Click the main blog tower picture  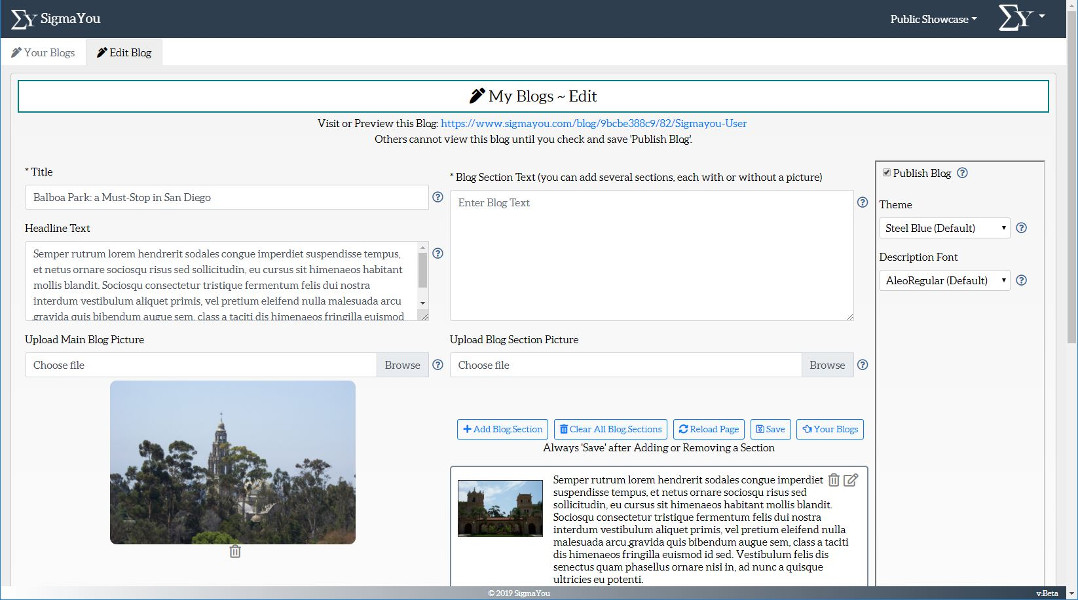click(x=233, y=463)
